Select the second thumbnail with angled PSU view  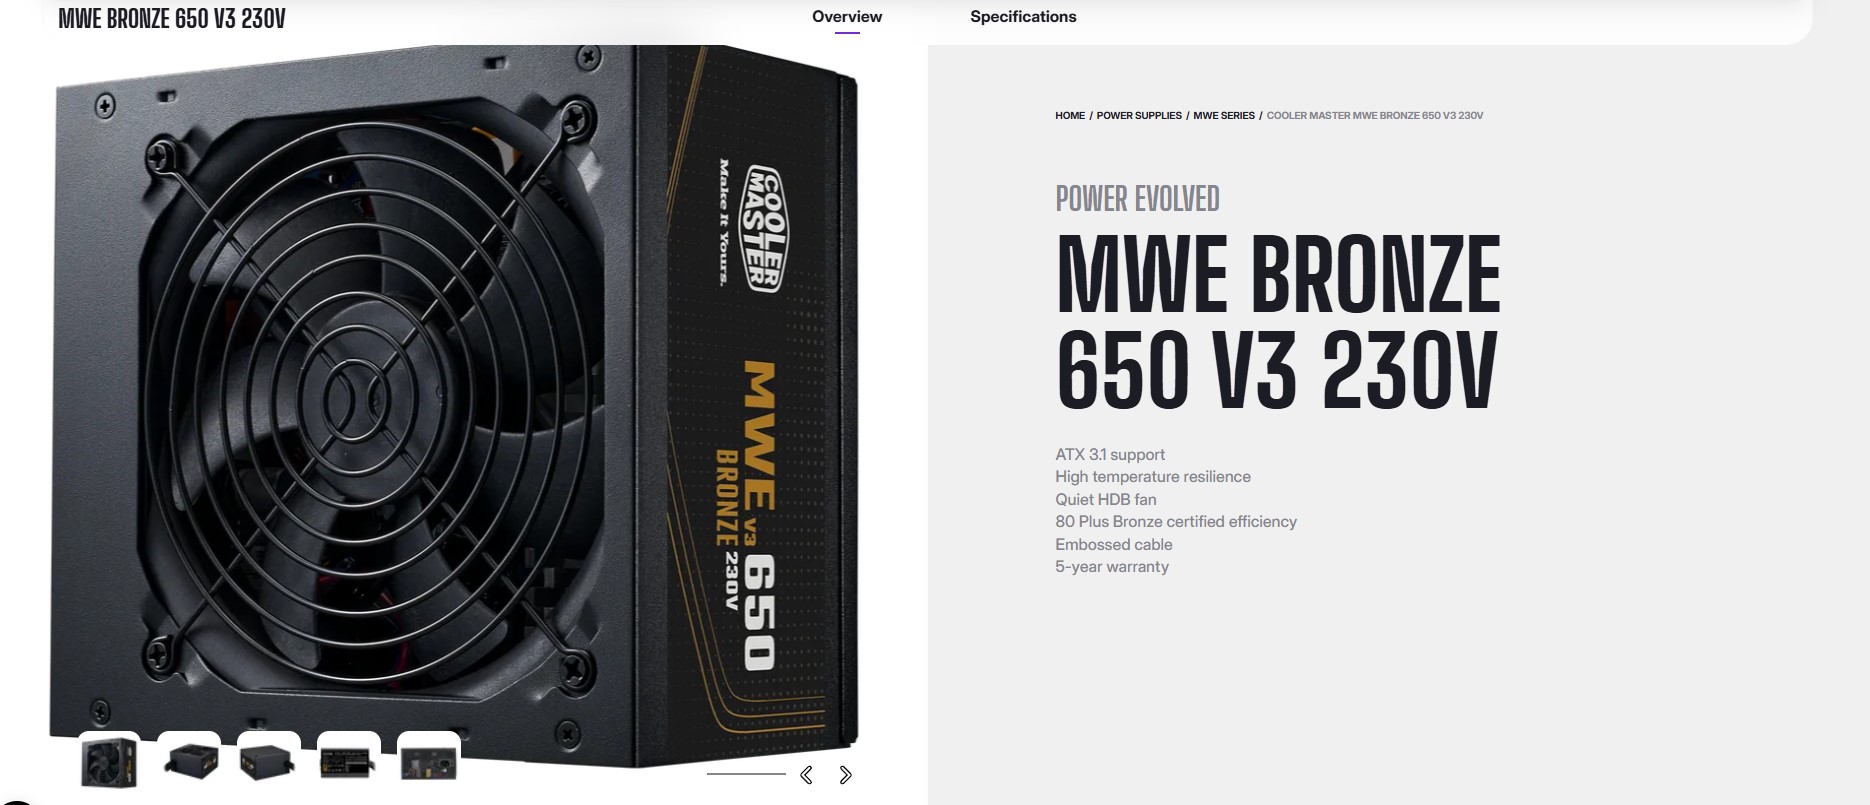[189, 762]
